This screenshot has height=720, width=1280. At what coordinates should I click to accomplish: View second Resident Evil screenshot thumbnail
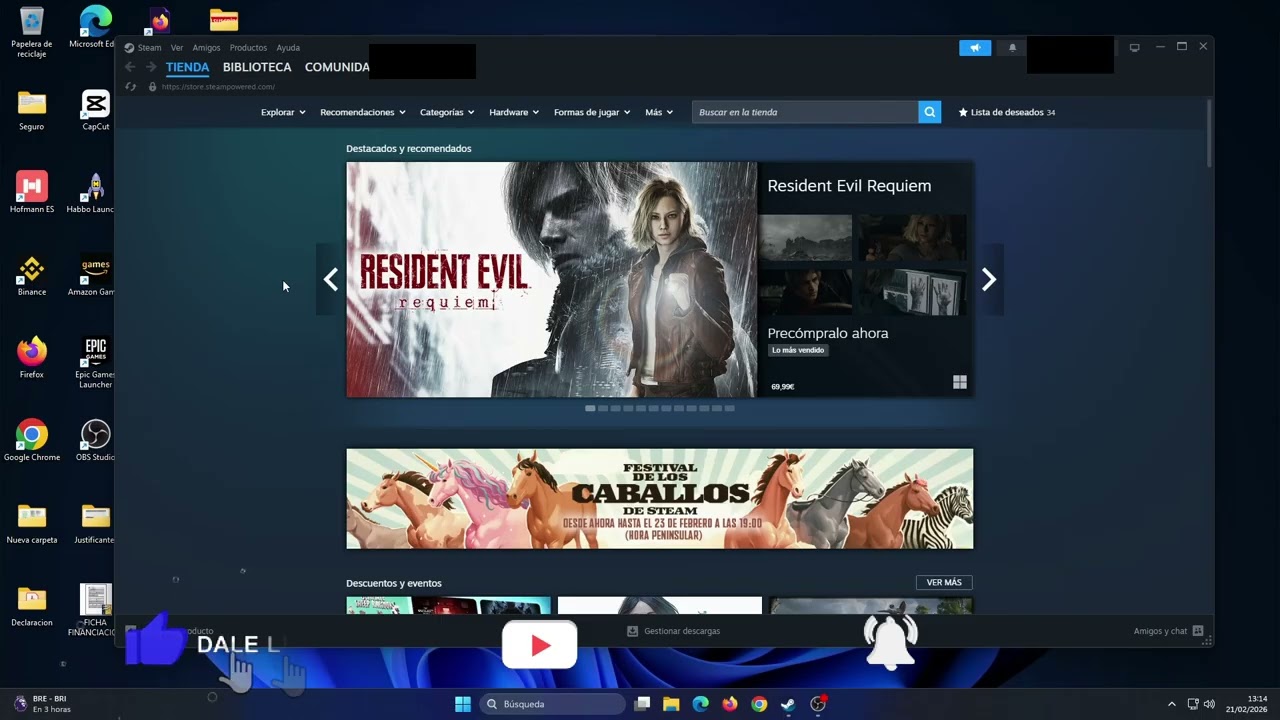pyautogui.click(x=913, y=237)
